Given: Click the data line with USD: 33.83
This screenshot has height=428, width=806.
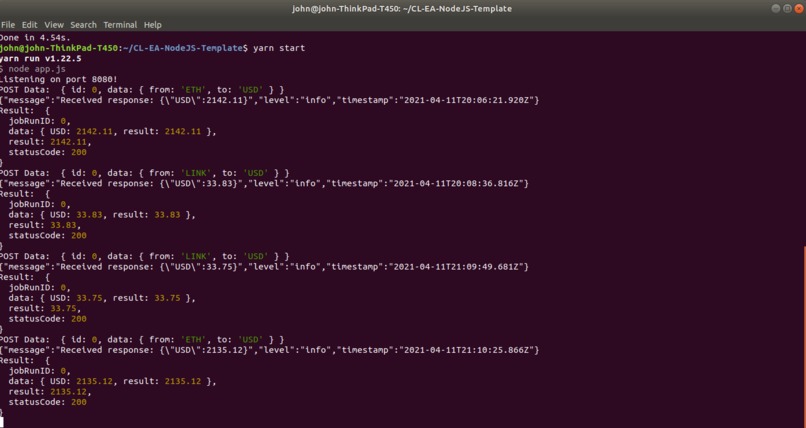Looking at the screenshot, I should 102,215.
